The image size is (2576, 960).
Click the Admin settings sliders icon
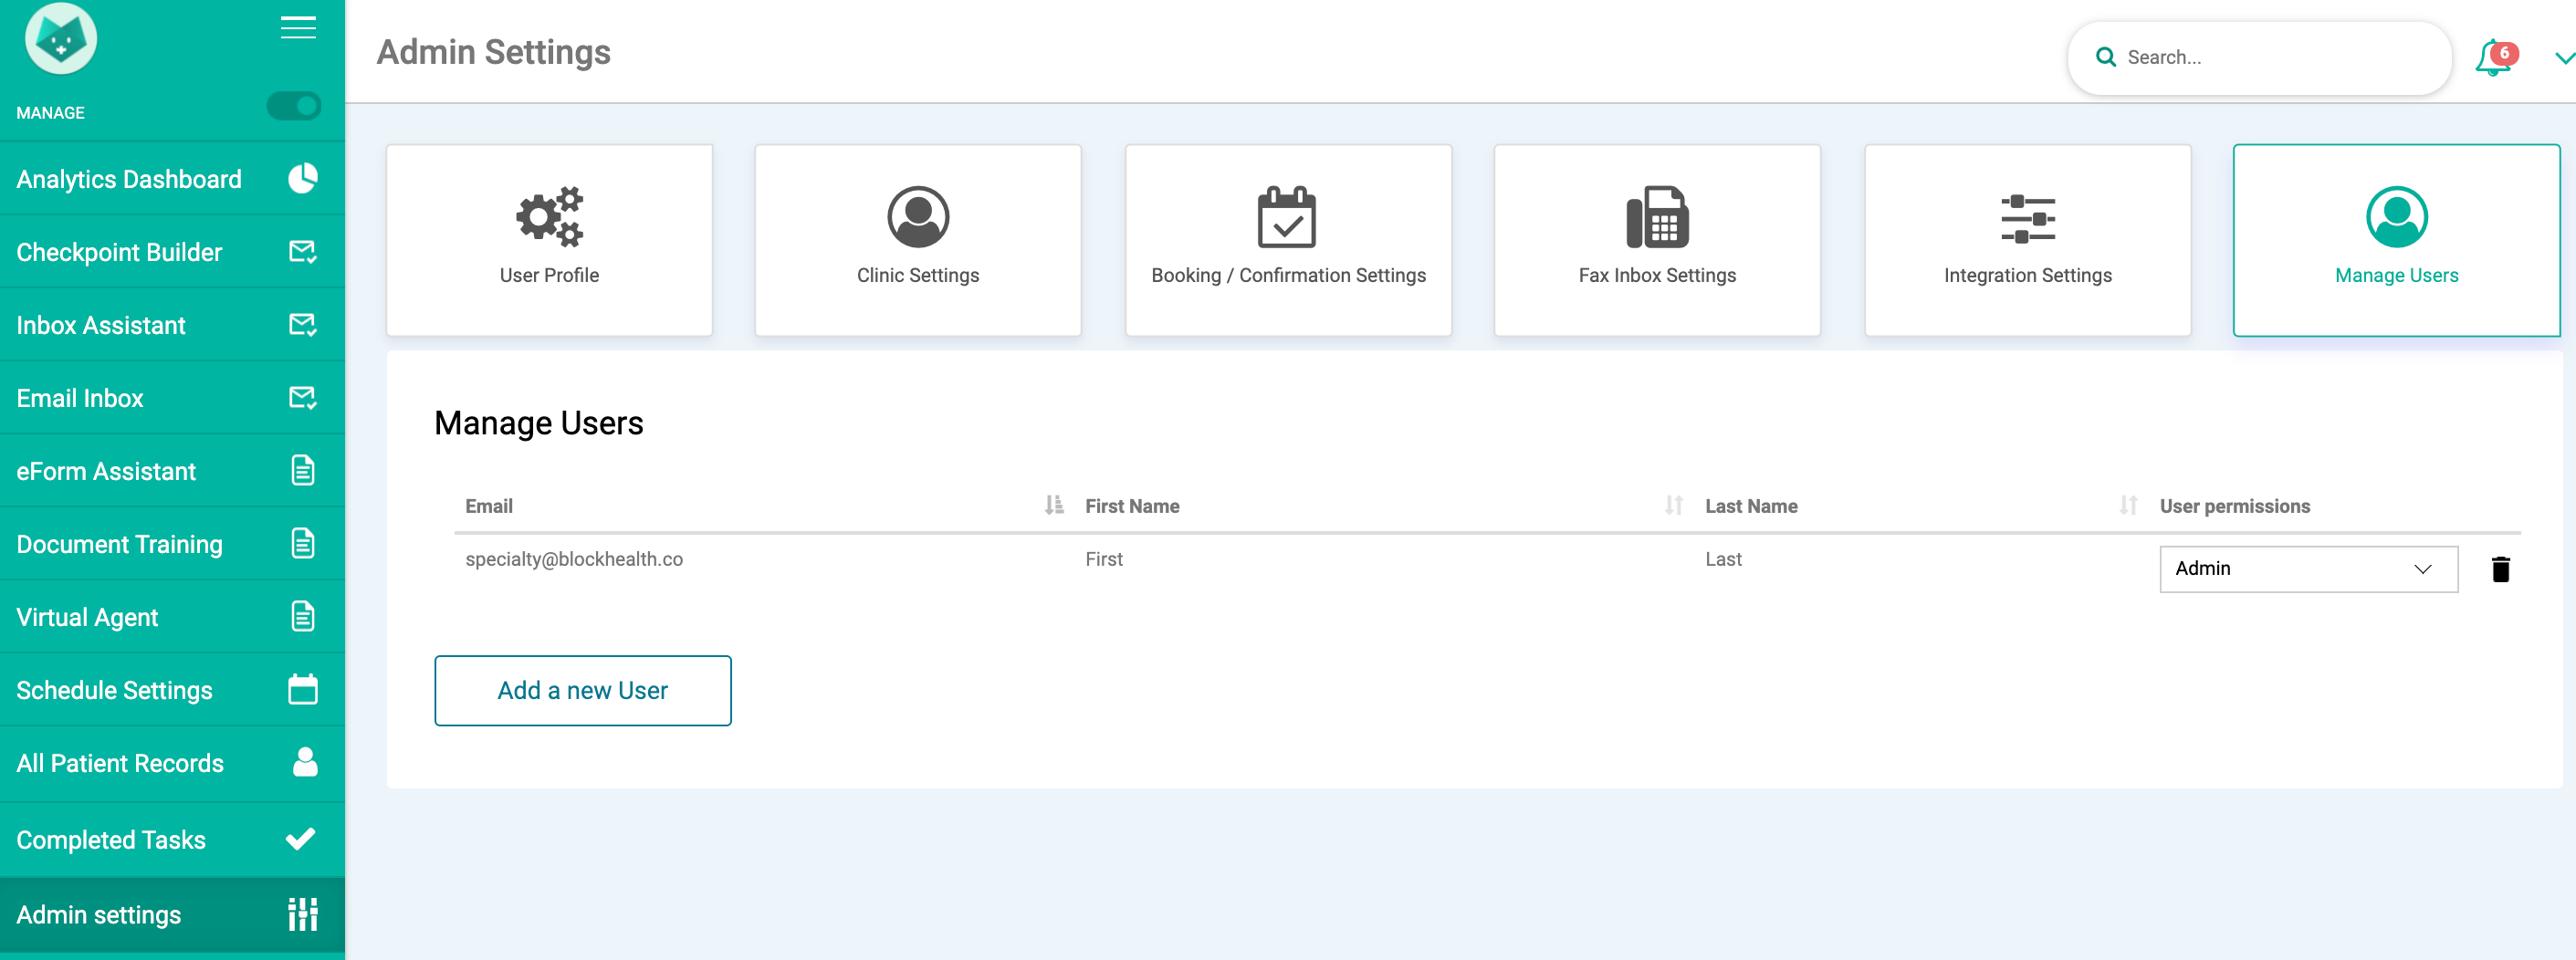[x=303, y=914]
